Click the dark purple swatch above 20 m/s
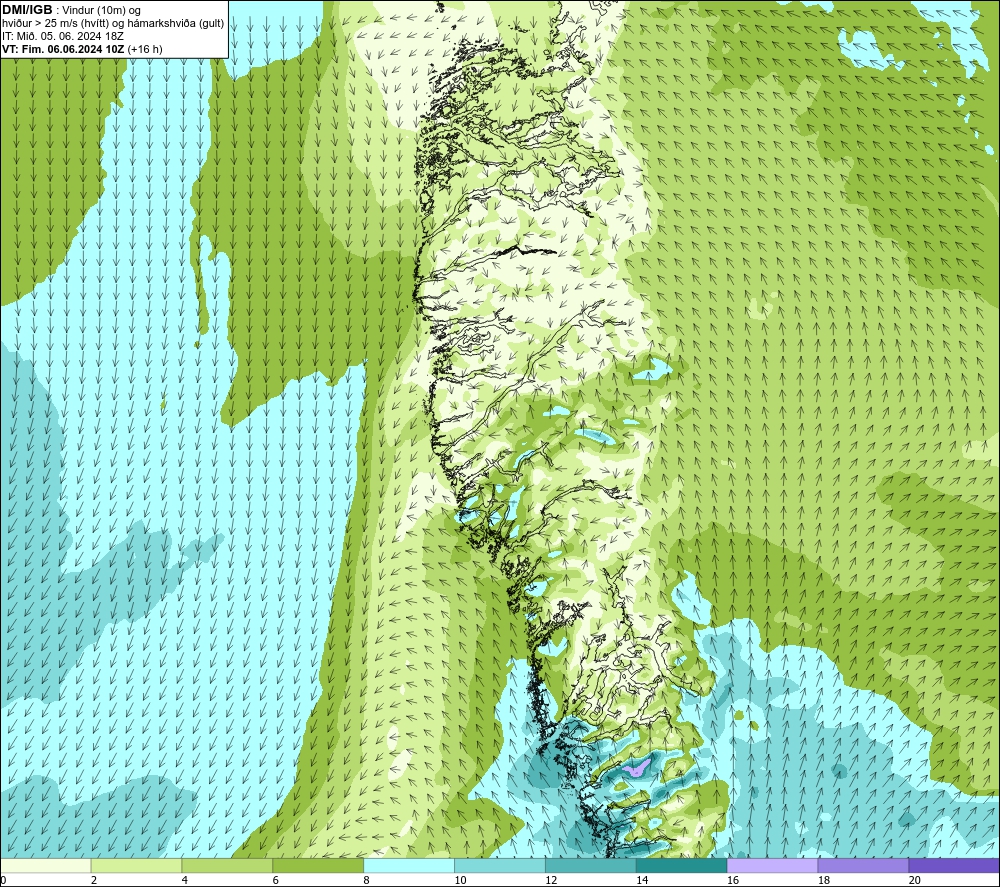This screenshot has width=1000, height=887. [954, 865]
